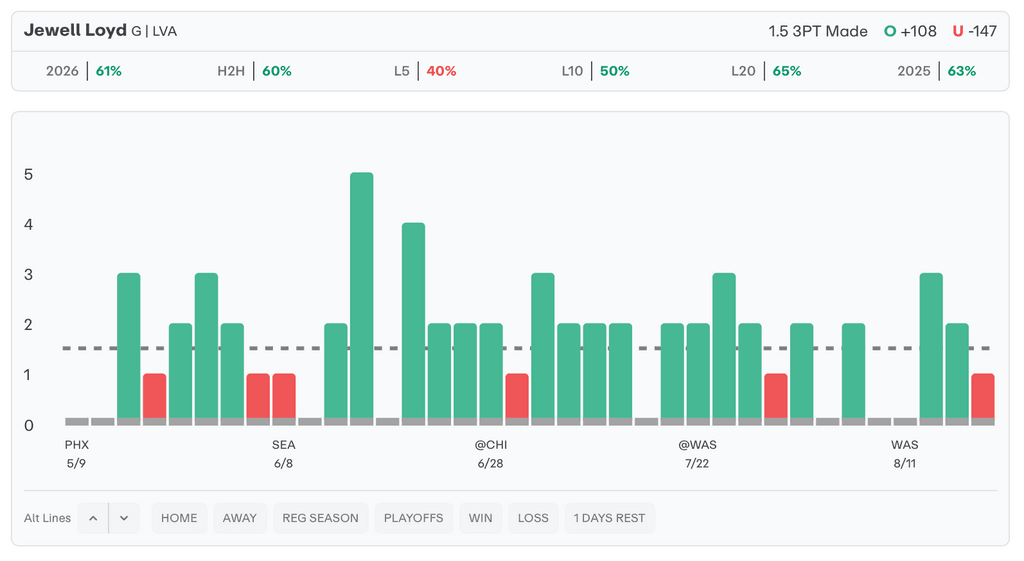Click the 1.5 3PT Made prop label

pyautogui.click(x=818, y=31)
